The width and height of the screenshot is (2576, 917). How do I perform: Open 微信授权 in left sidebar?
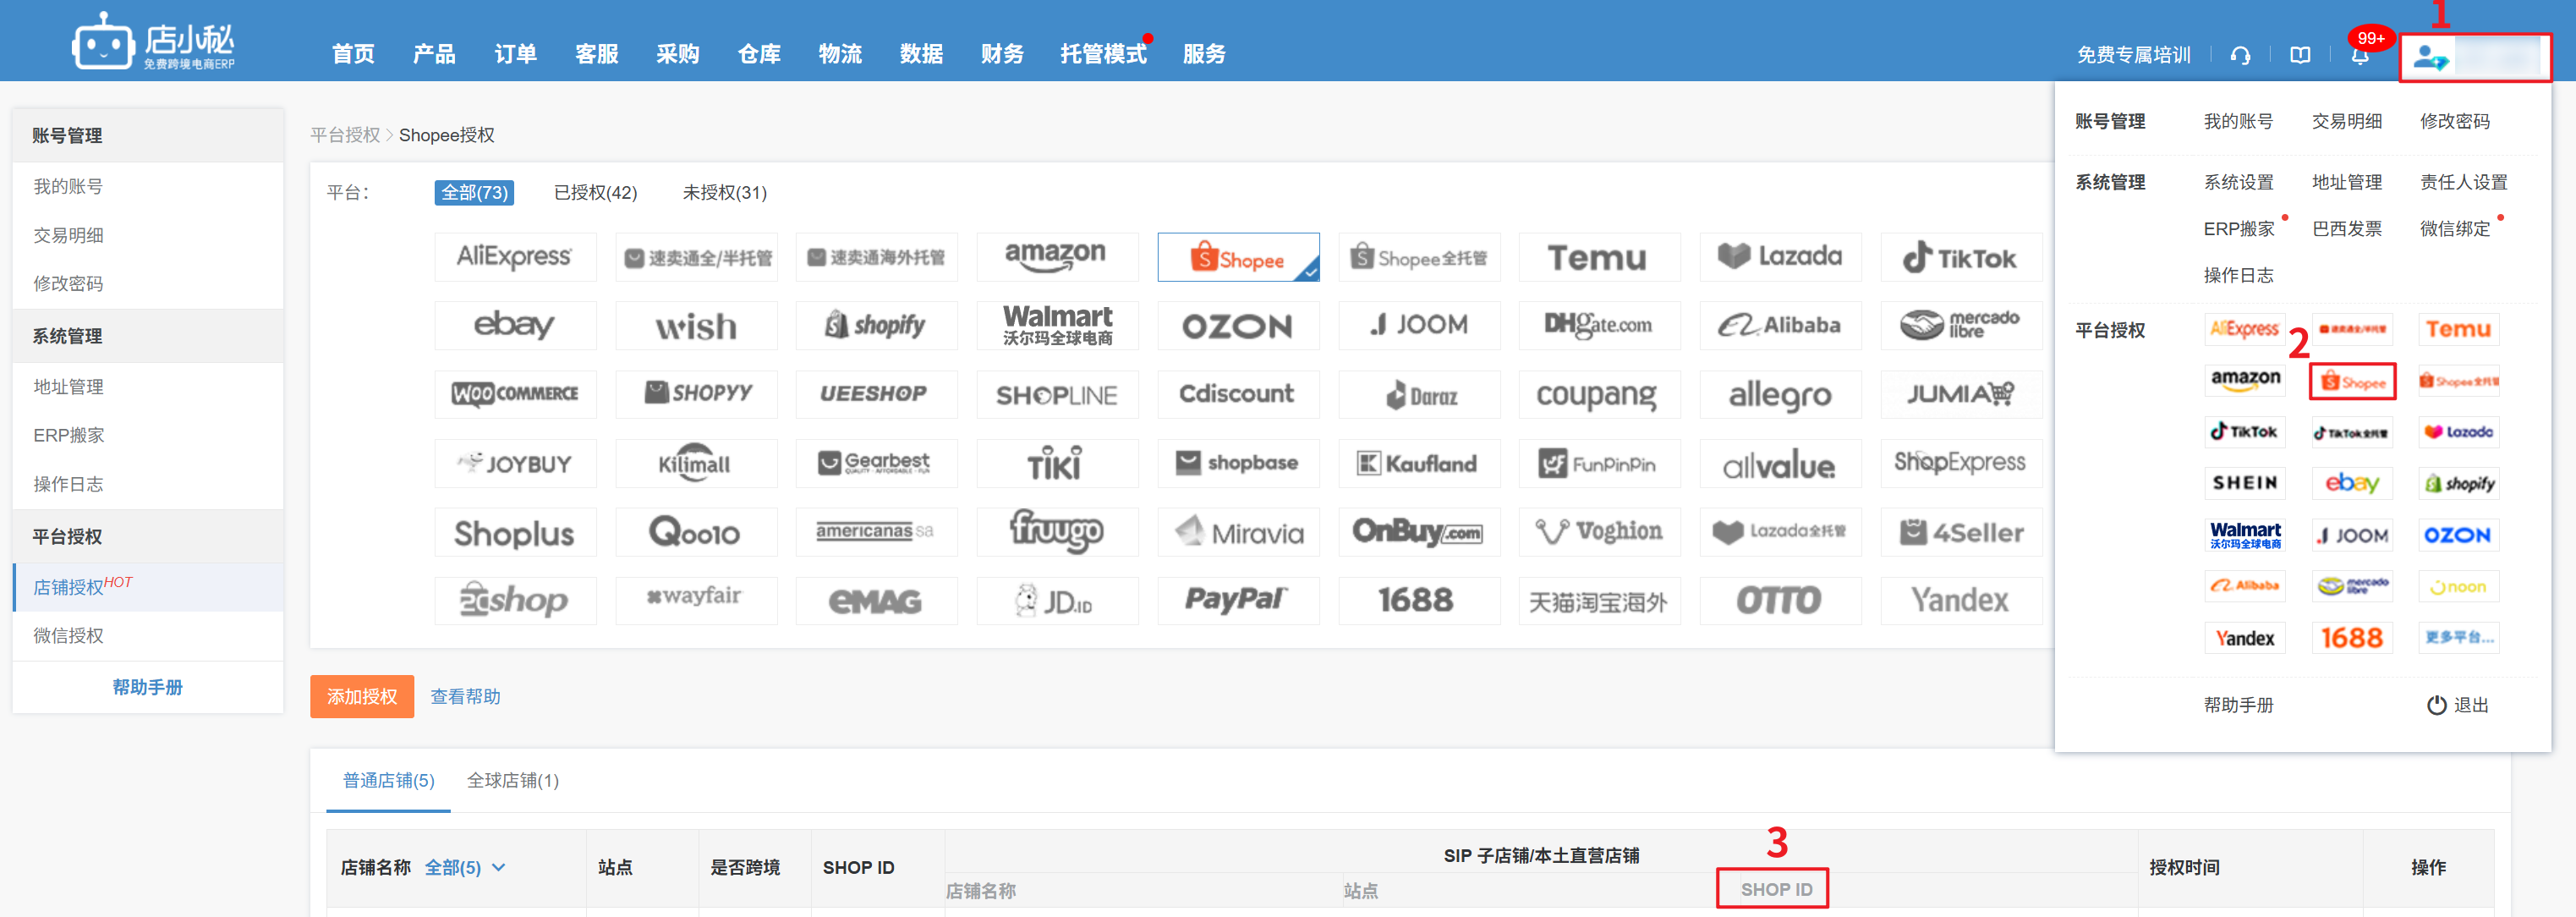coord(68,635)
